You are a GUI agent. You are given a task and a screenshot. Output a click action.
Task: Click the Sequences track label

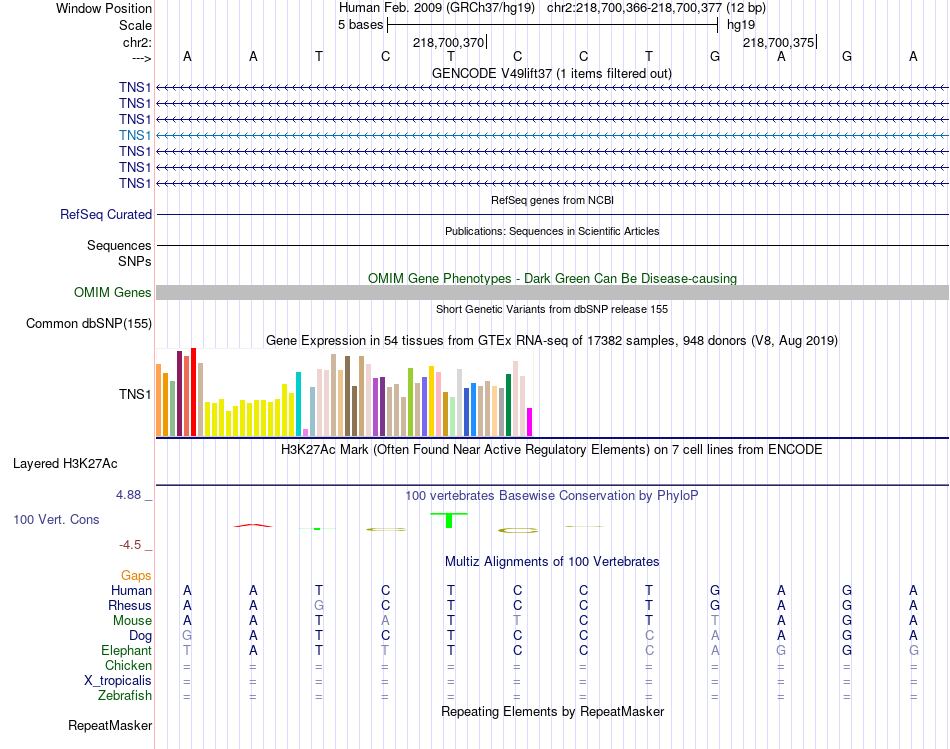coord(119,245)
